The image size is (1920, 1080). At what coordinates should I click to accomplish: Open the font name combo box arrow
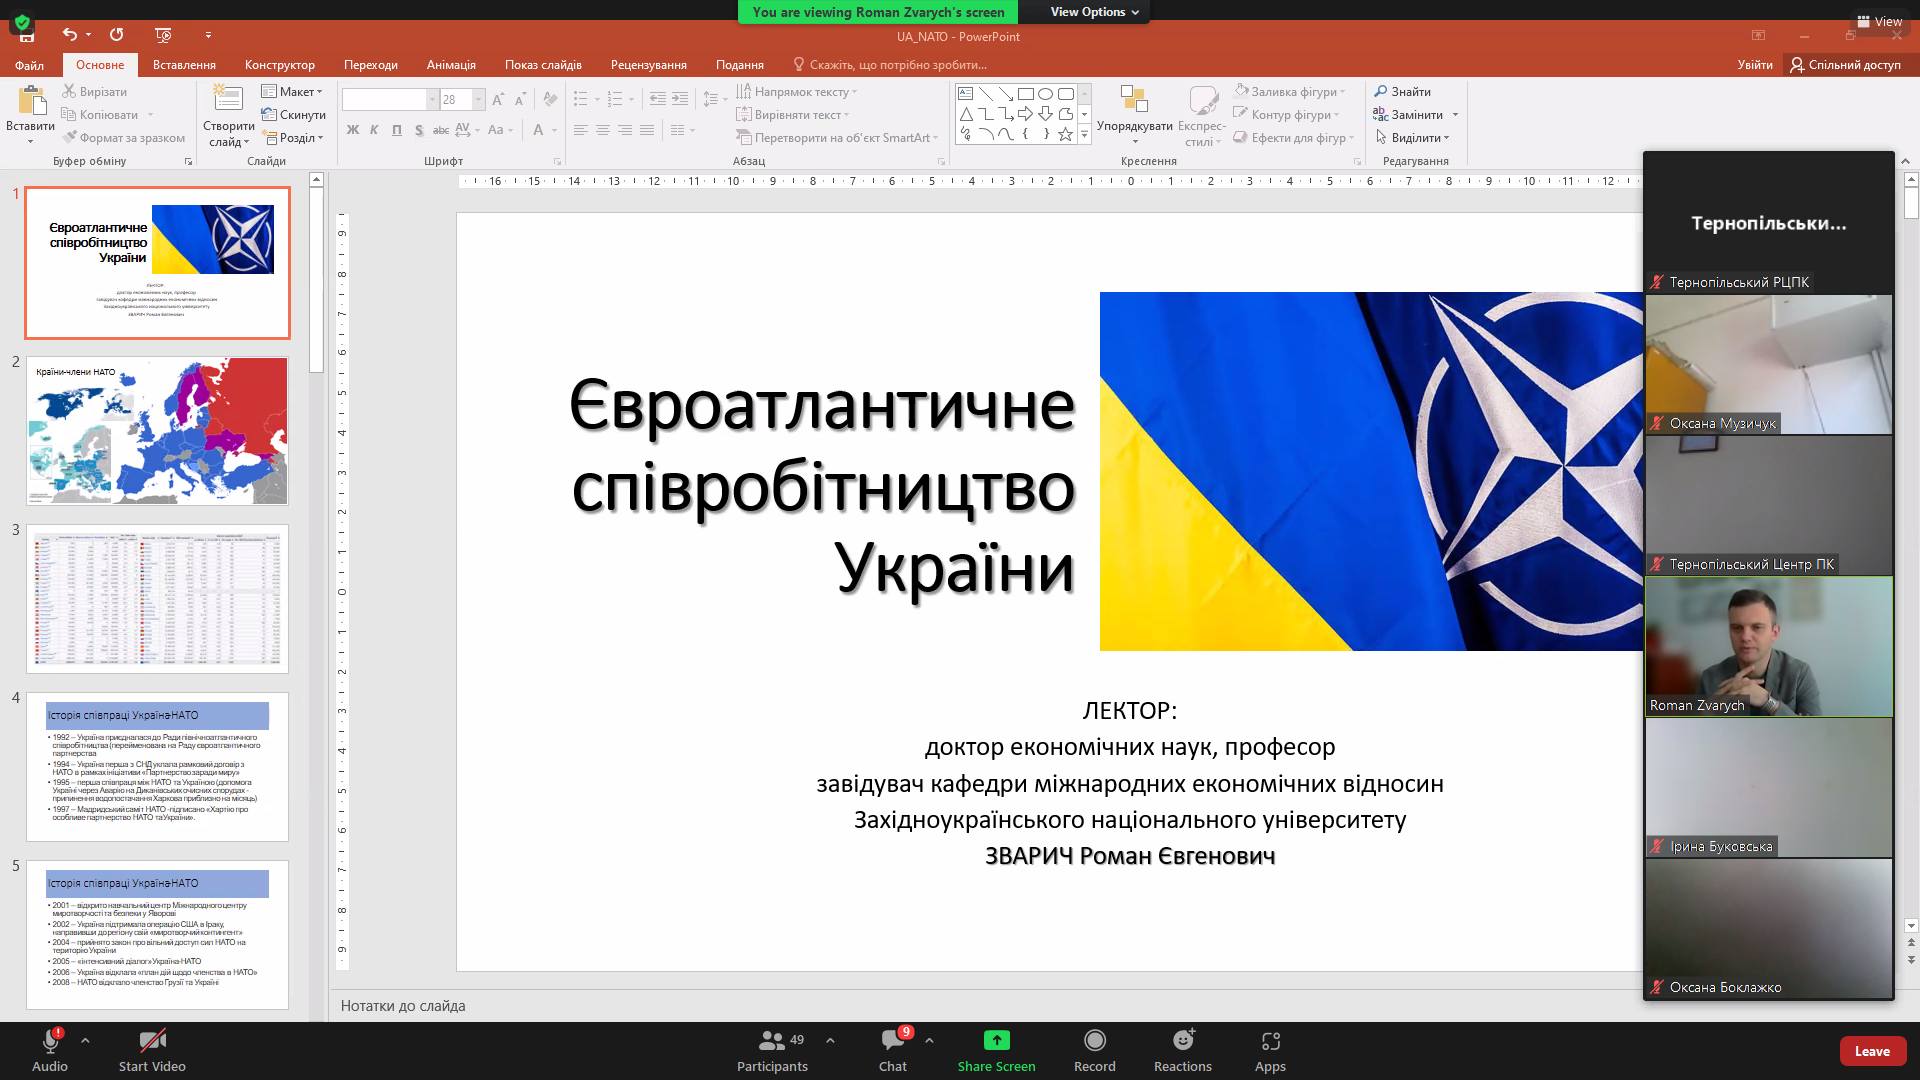tap(433, 100)
